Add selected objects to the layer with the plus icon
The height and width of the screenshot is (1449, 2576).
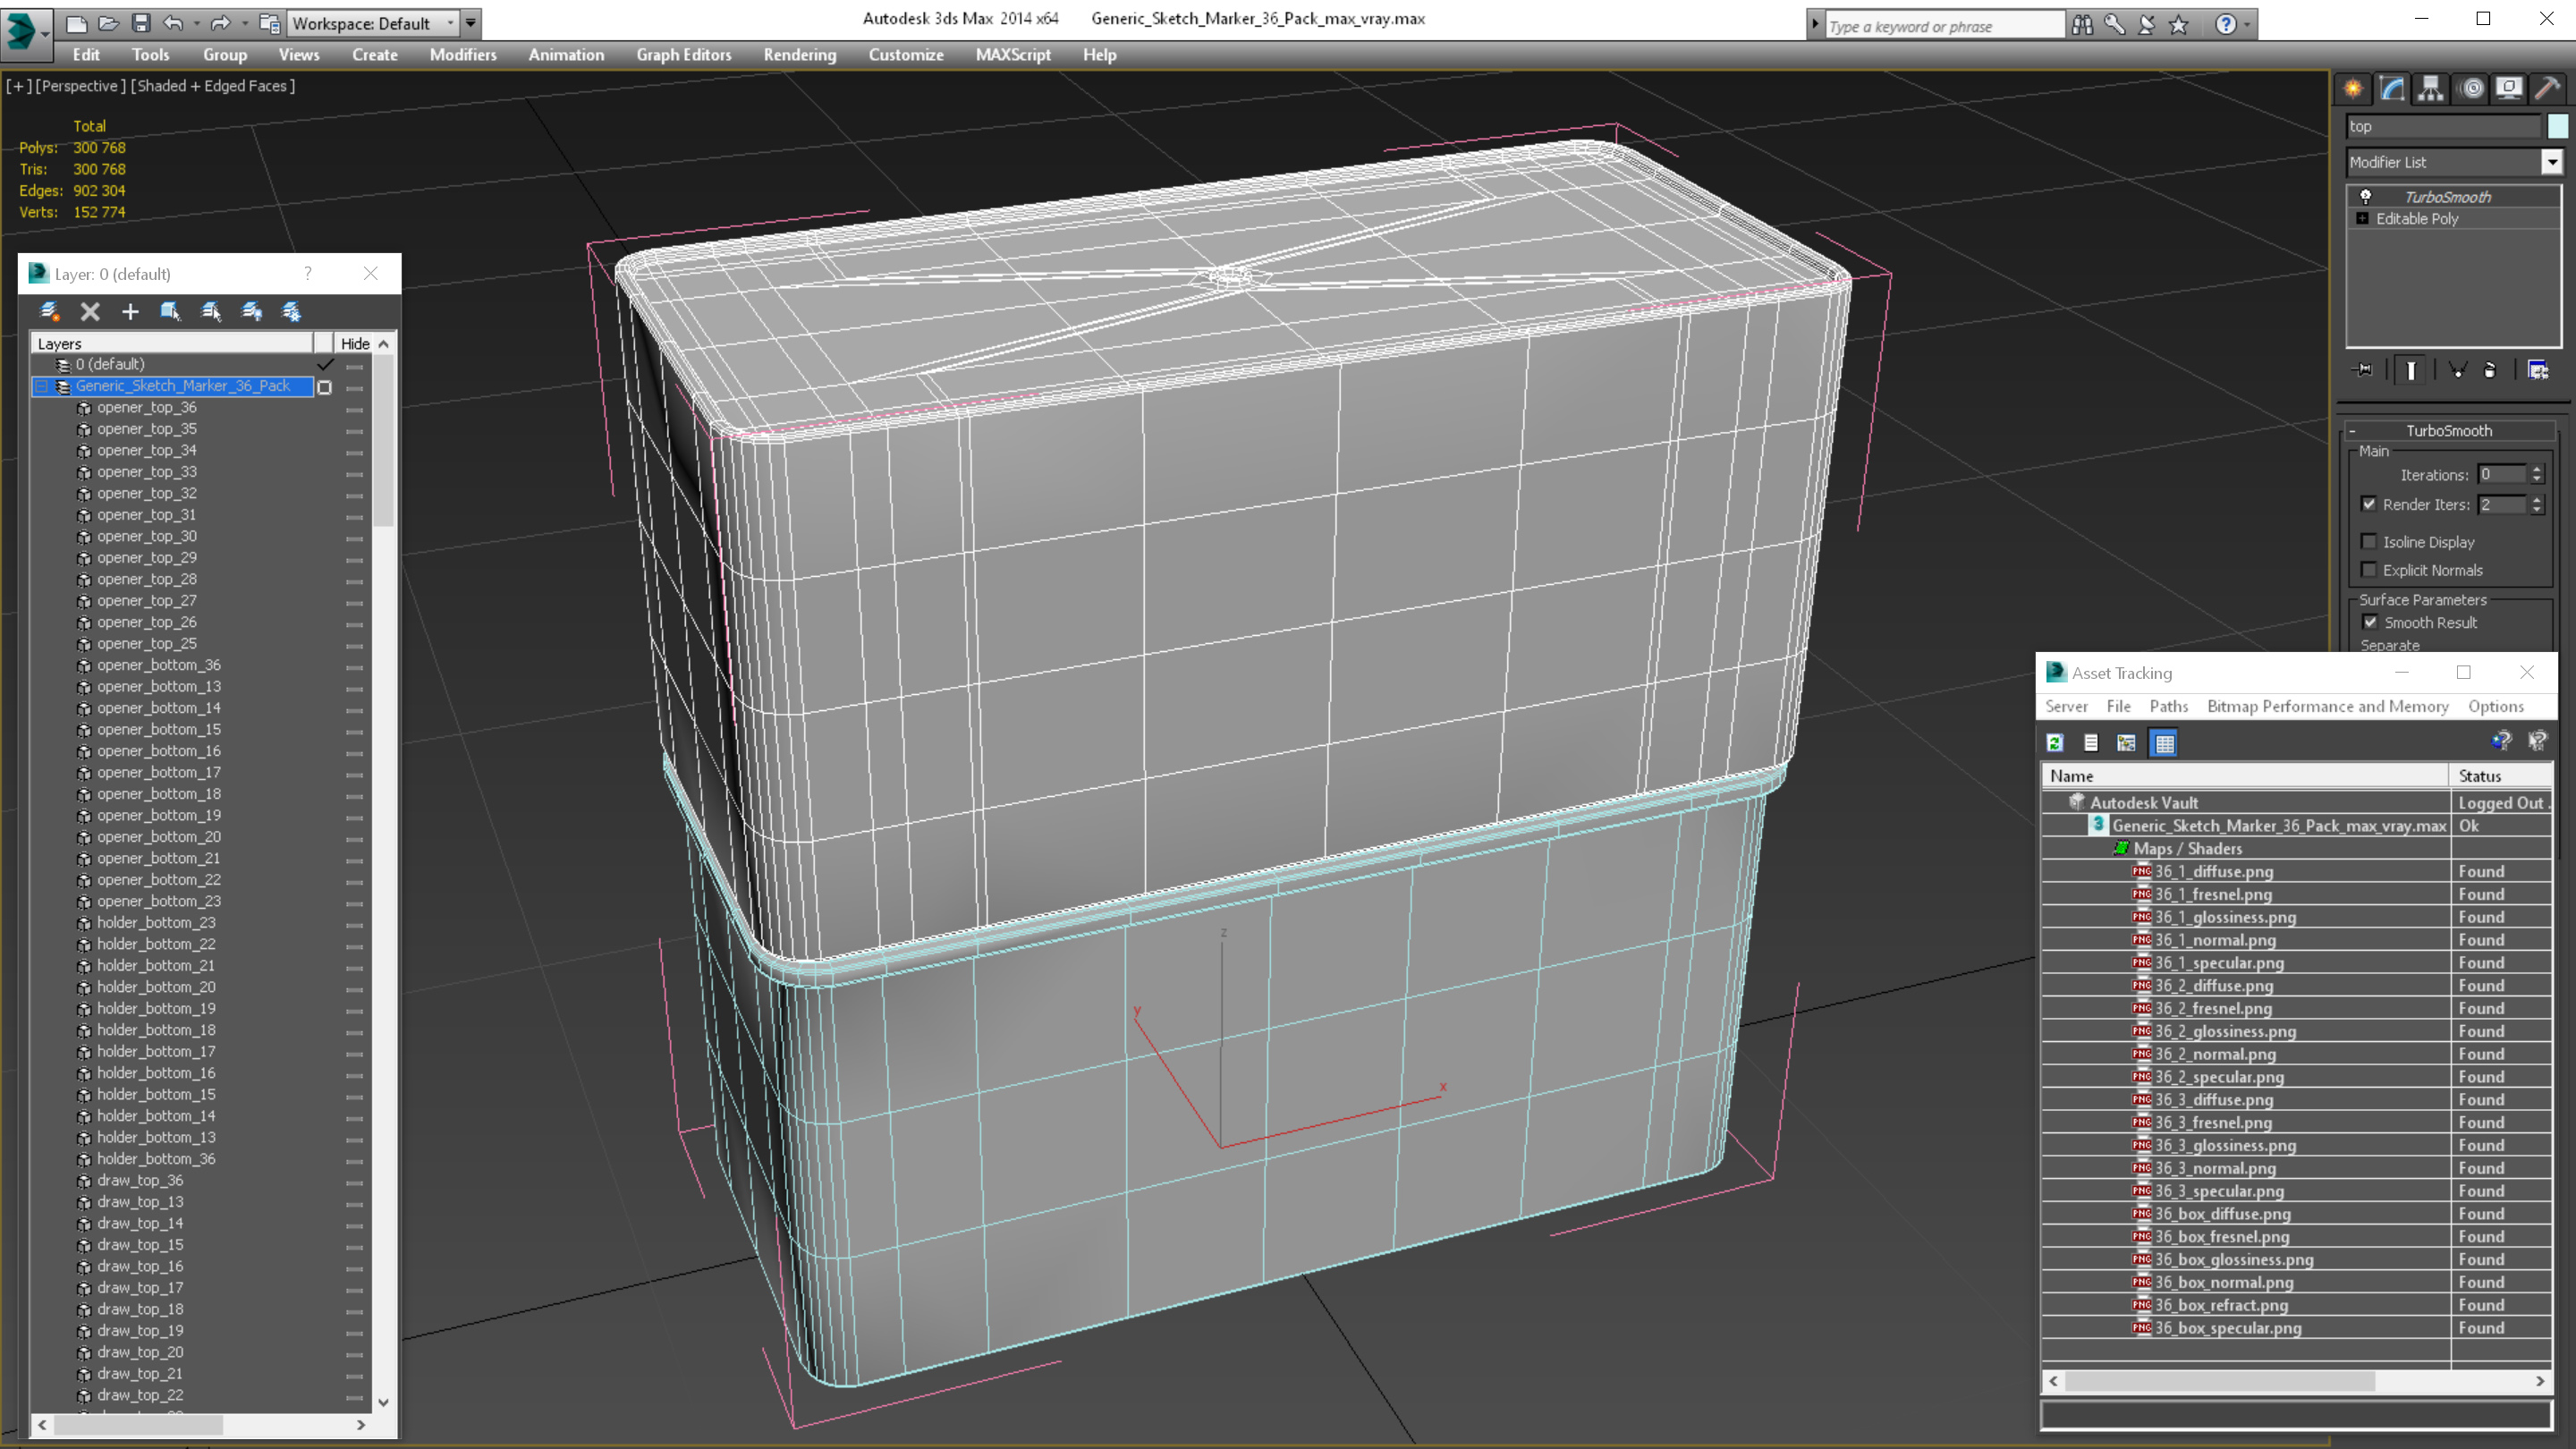tap(130, 312)
